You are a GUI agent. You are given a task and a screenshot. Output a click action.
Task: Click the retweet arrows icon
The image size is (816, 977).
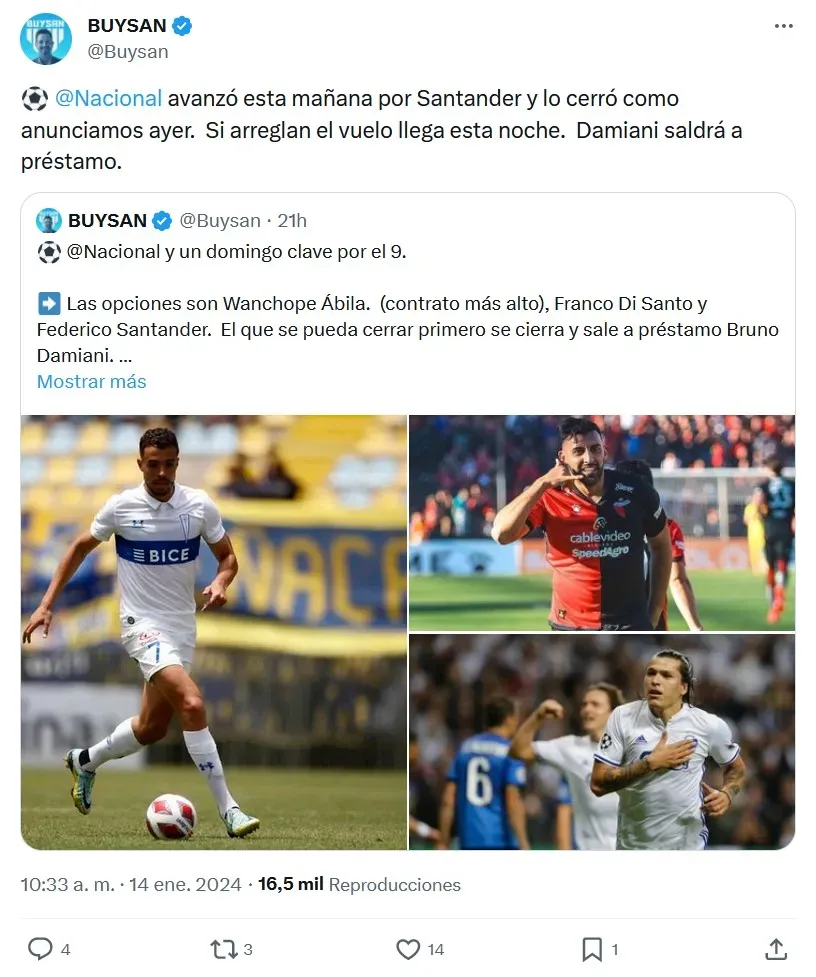pos(223,949)
